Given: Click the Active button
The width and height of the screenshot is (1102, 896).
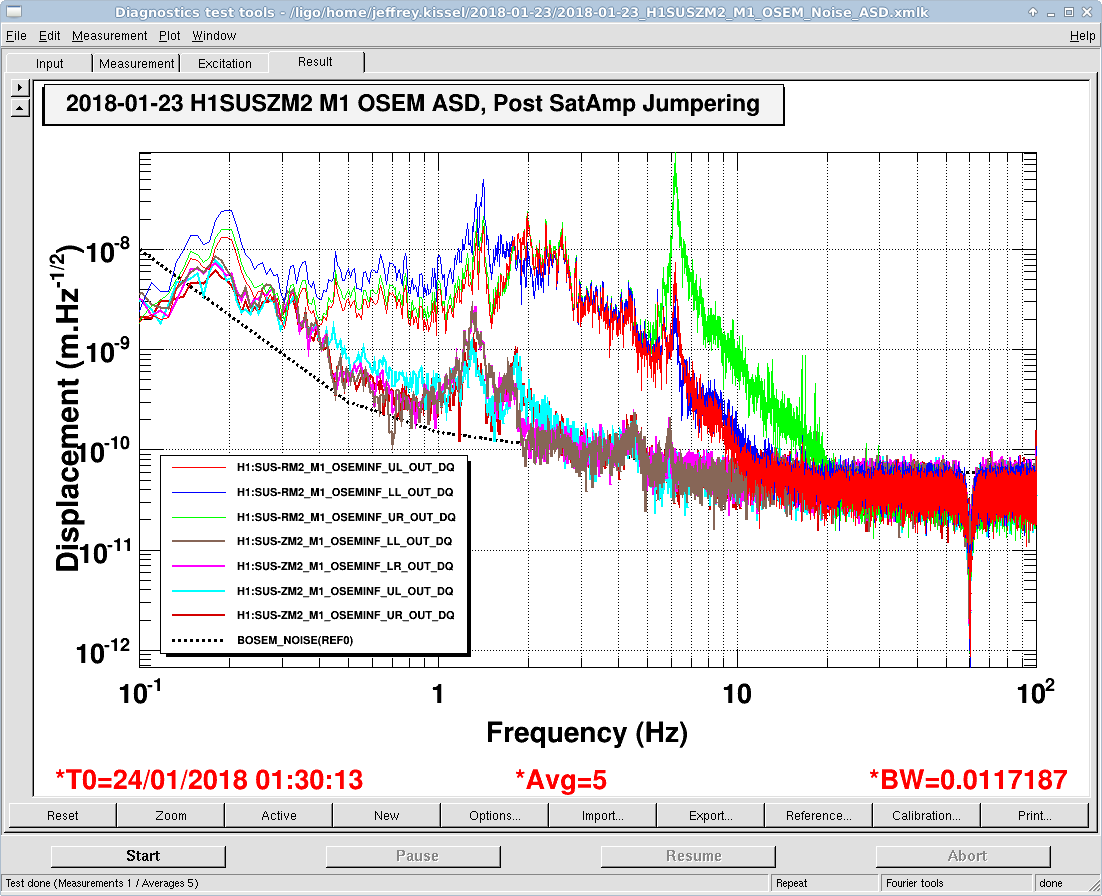Looking at the screenshot, I should tap(279, 815).
